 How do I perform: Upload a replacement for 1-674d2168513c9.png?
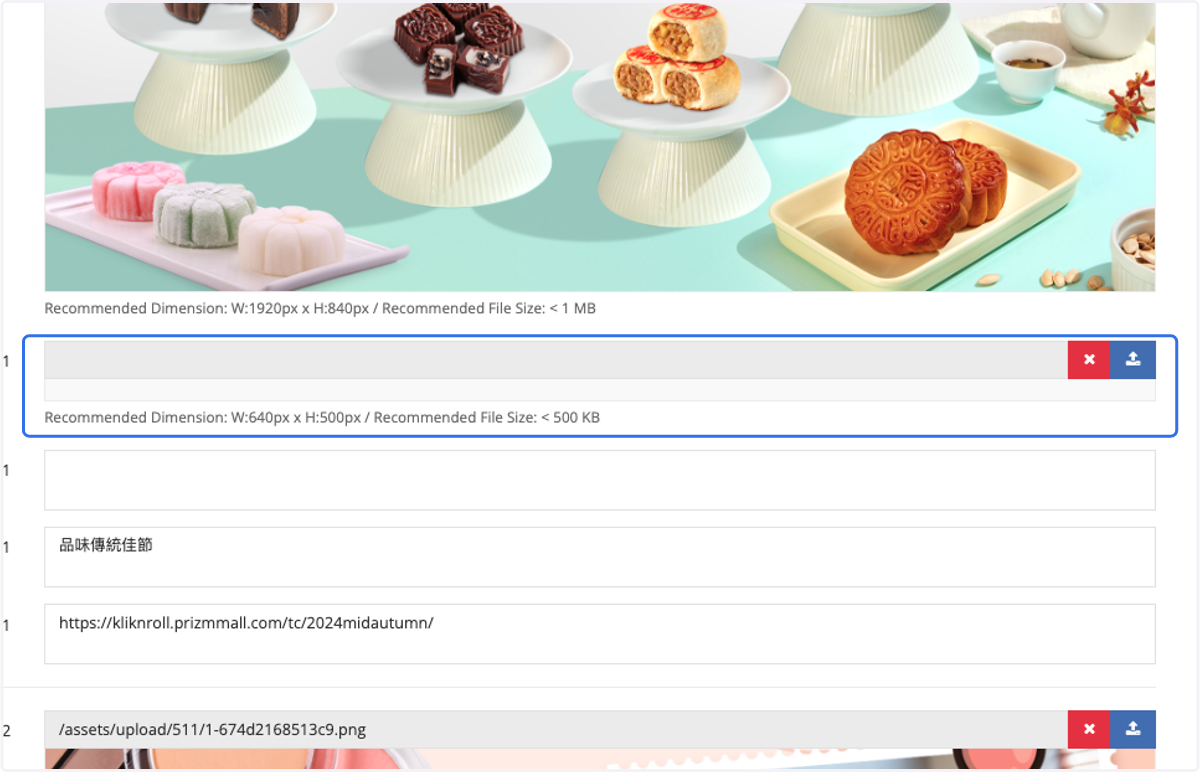point(1133,730)
